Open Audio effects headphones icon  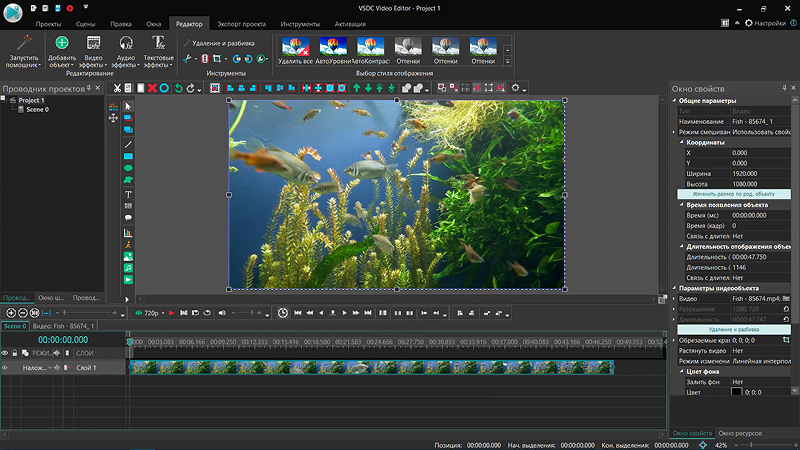coord(126,43)
